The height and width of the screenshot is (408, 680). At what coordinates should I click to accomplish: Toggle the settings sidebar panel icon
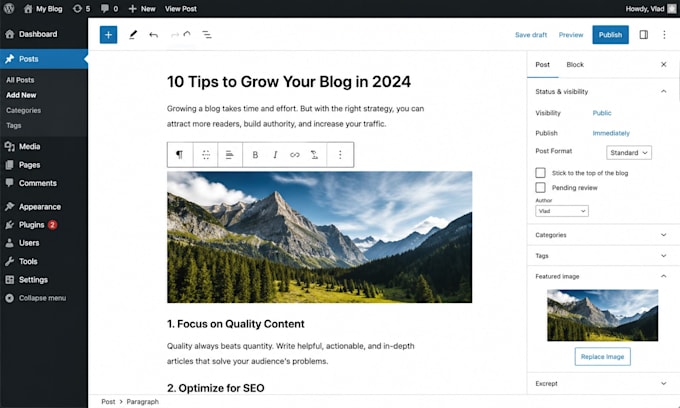[644, 35]
